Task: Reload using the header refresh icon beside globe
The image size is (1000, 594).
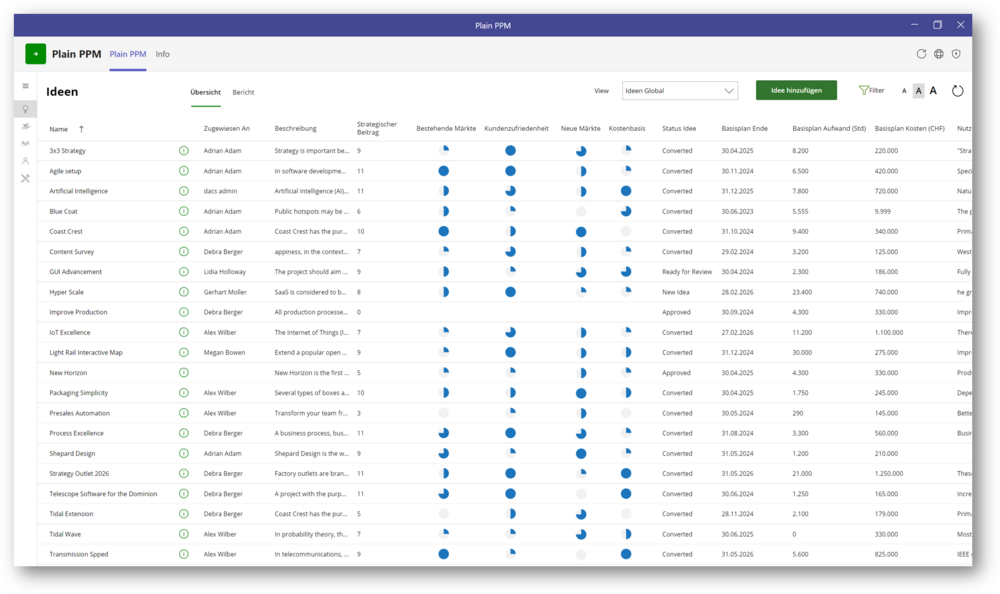Action: (921, 54)
